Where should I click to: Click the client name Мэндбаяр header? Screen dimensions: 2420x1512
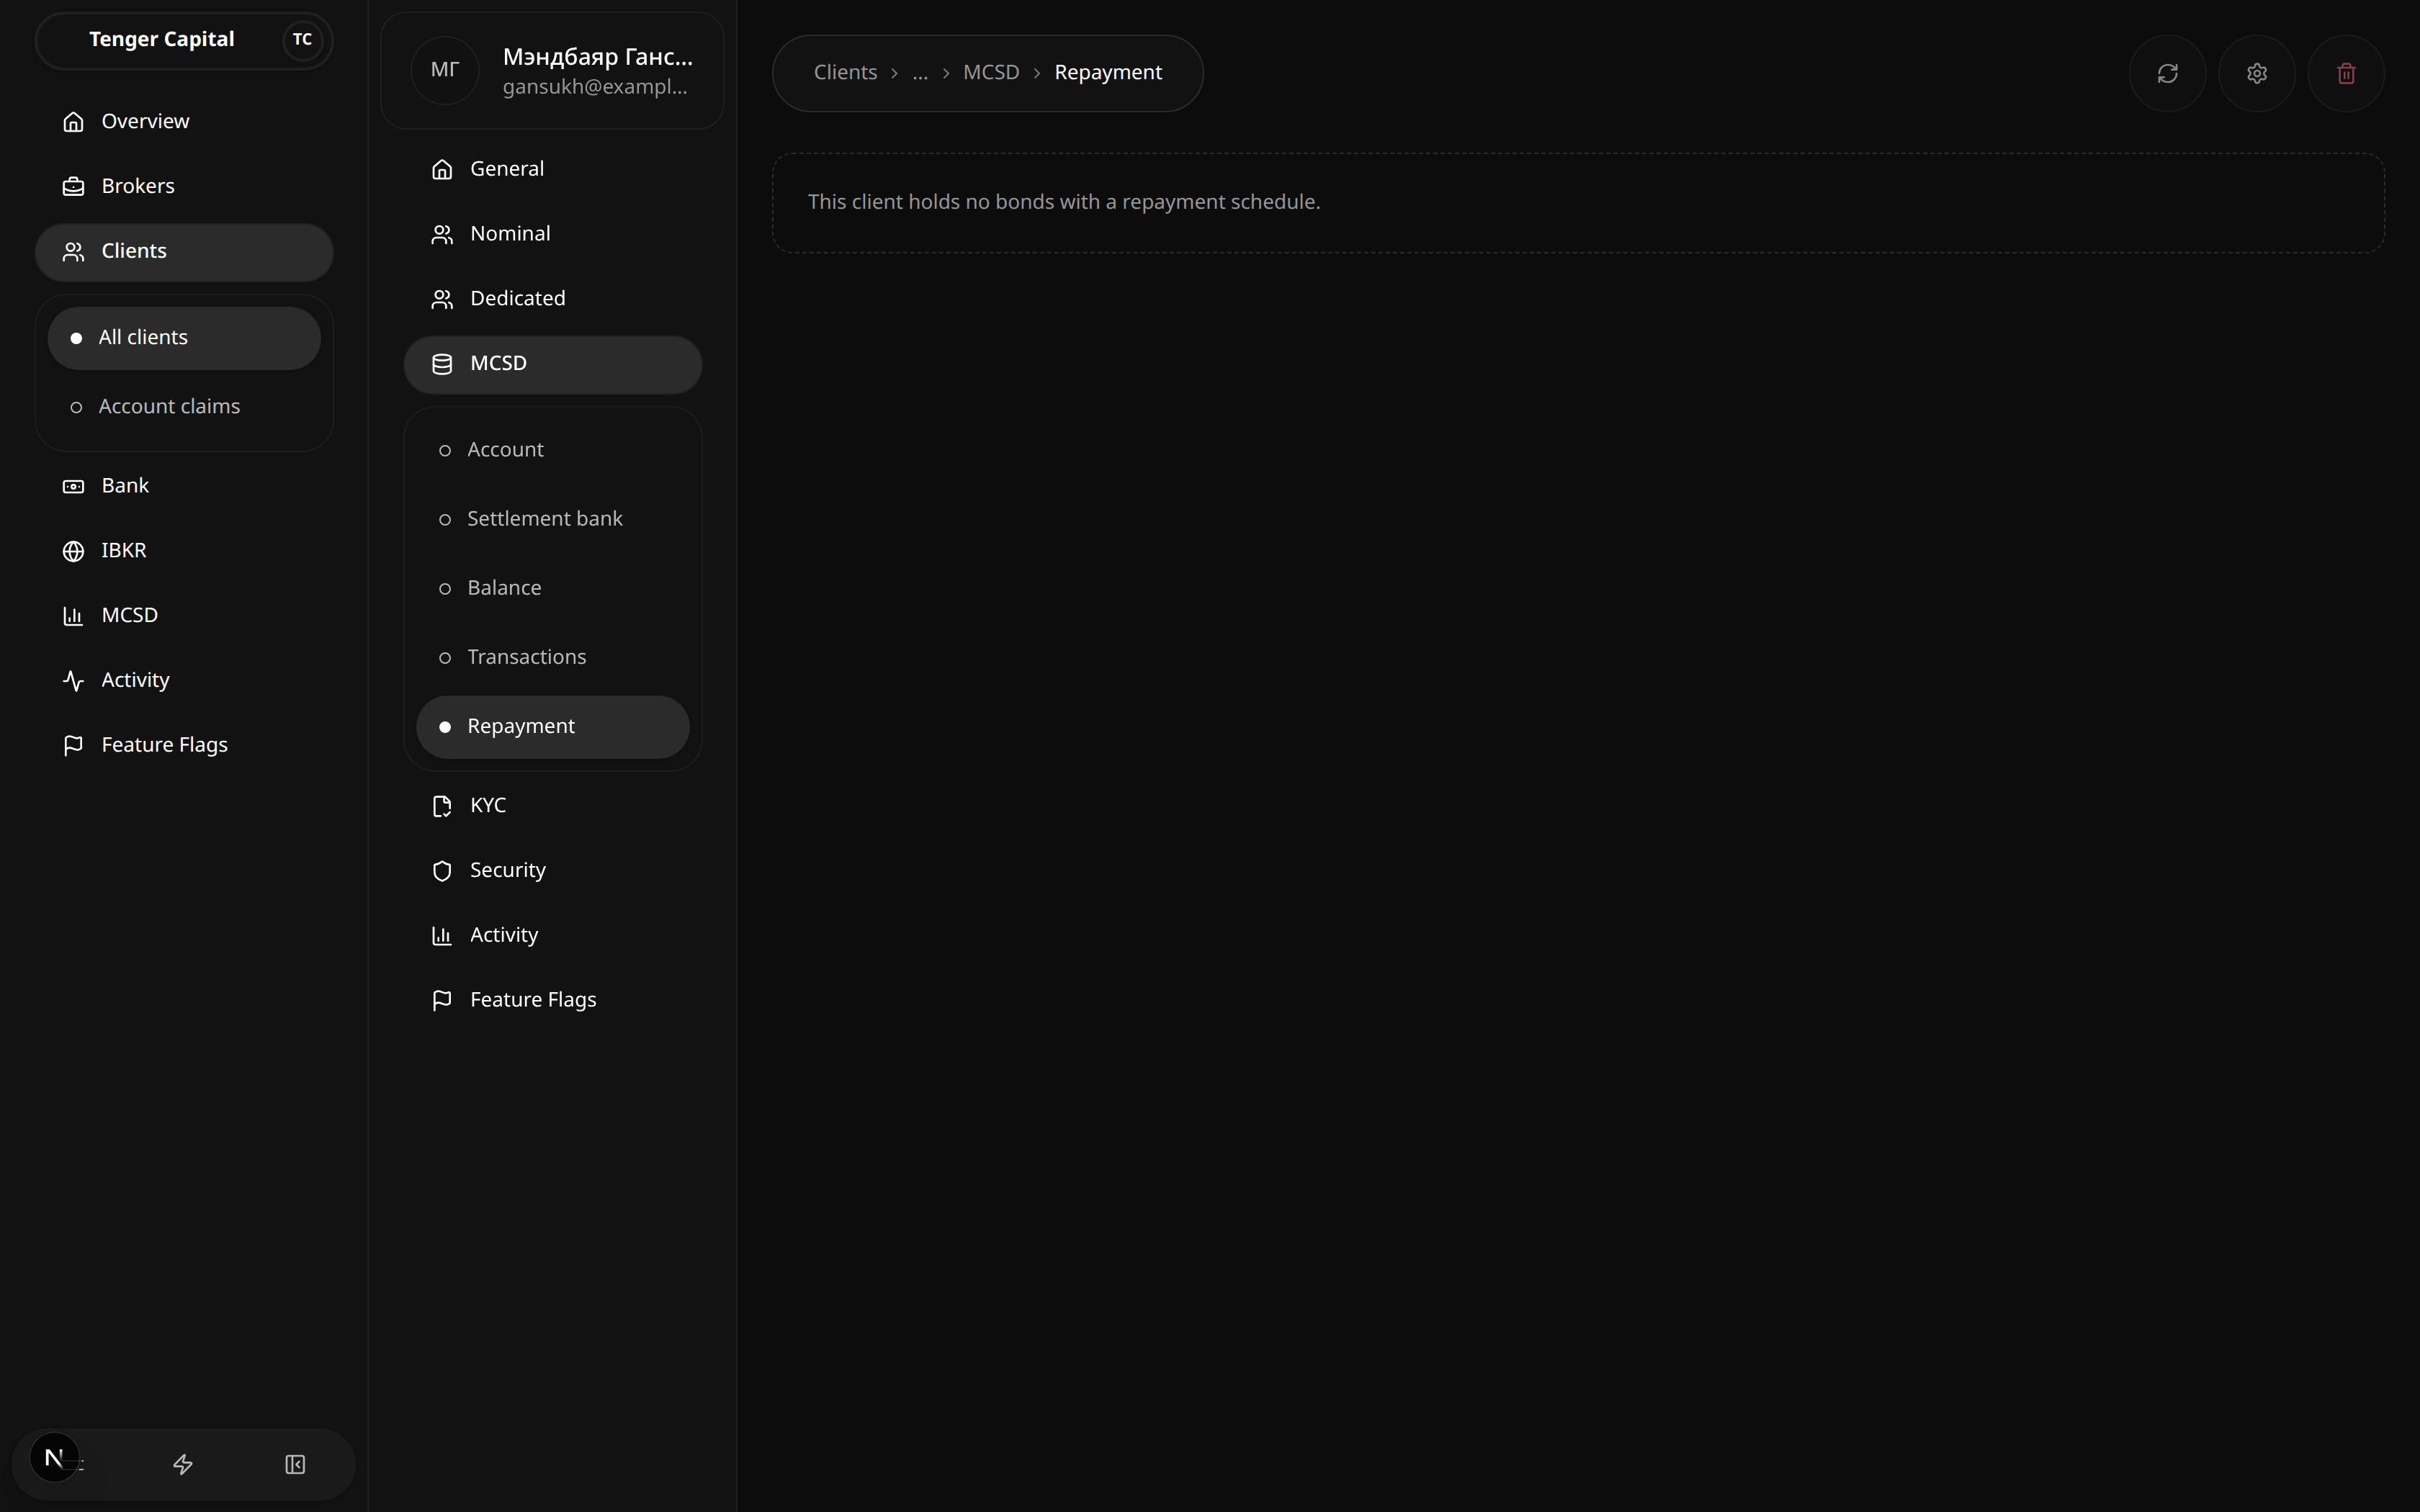click(x=597, y=57)
